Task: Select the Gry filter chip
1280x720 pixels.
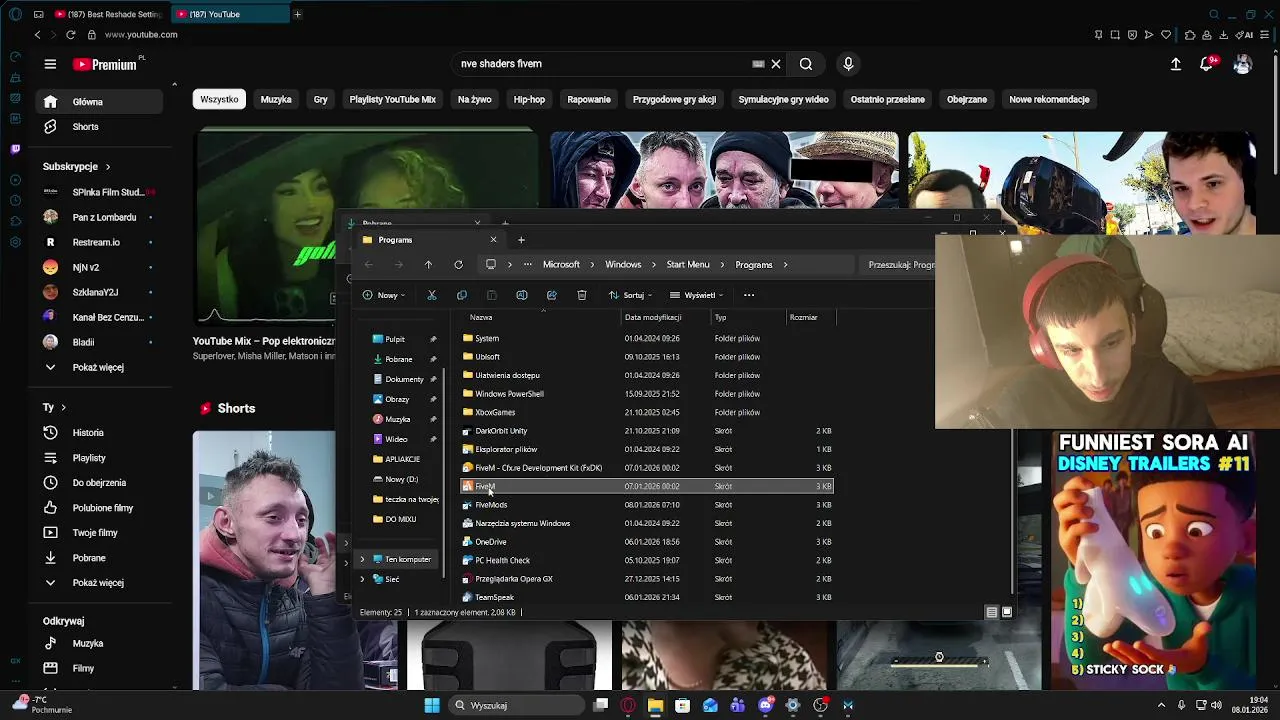Action: [321, 99]
